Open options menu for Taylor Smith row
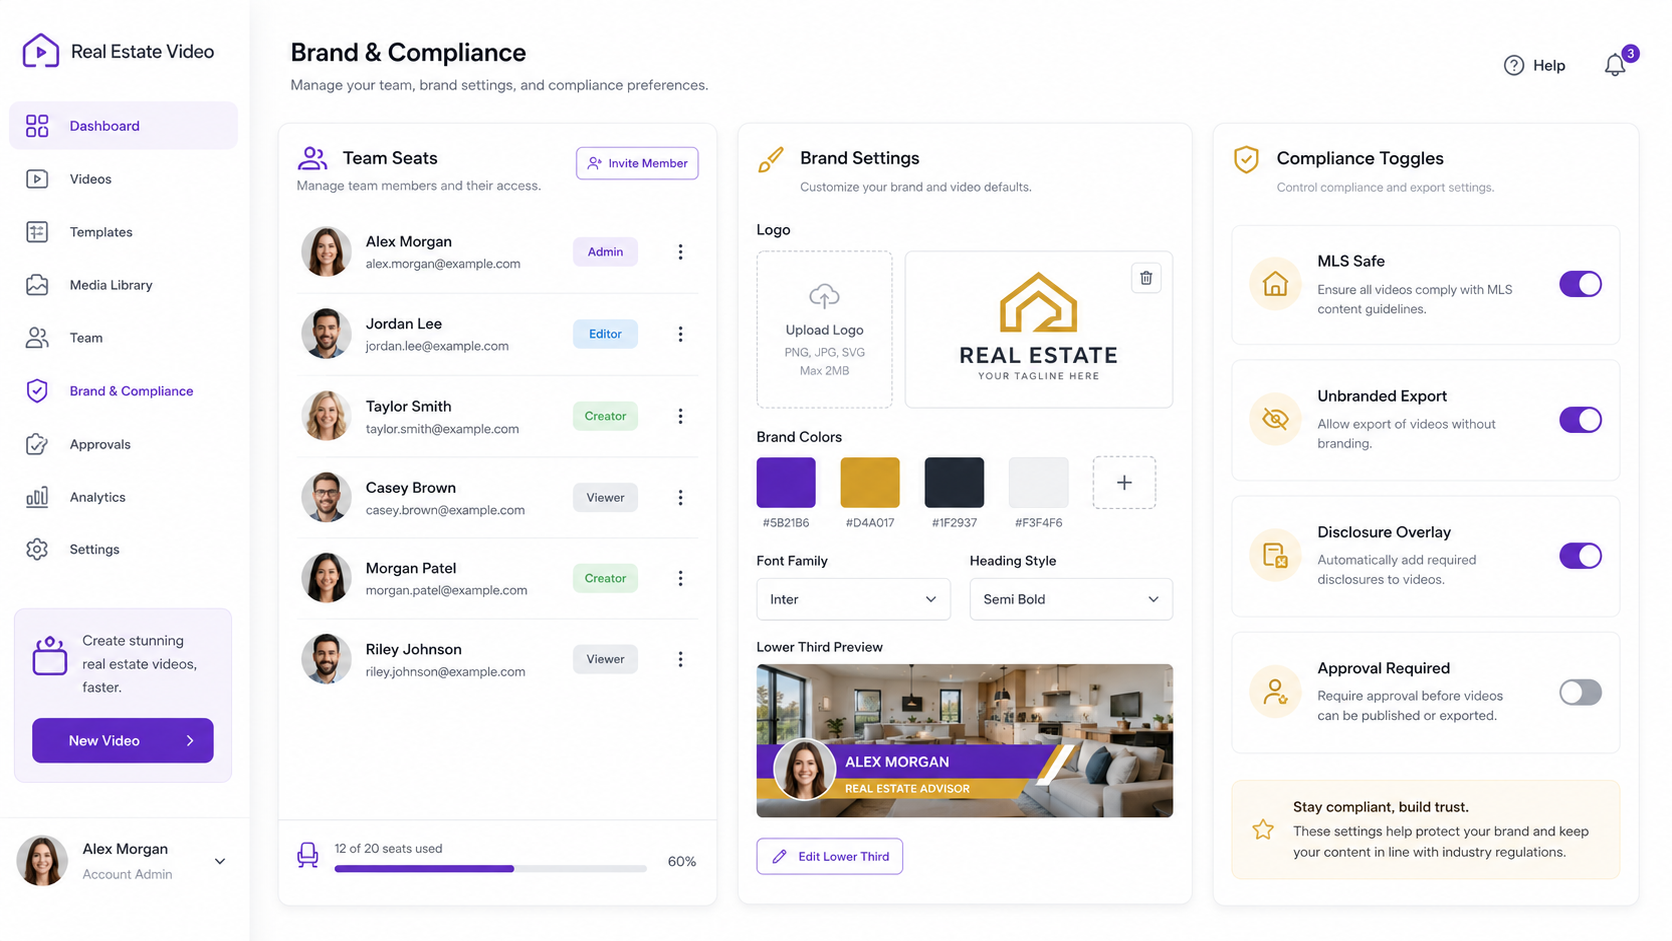This screenshot has height=941, width=1672. pyautogui.click(x=680, y=416)
